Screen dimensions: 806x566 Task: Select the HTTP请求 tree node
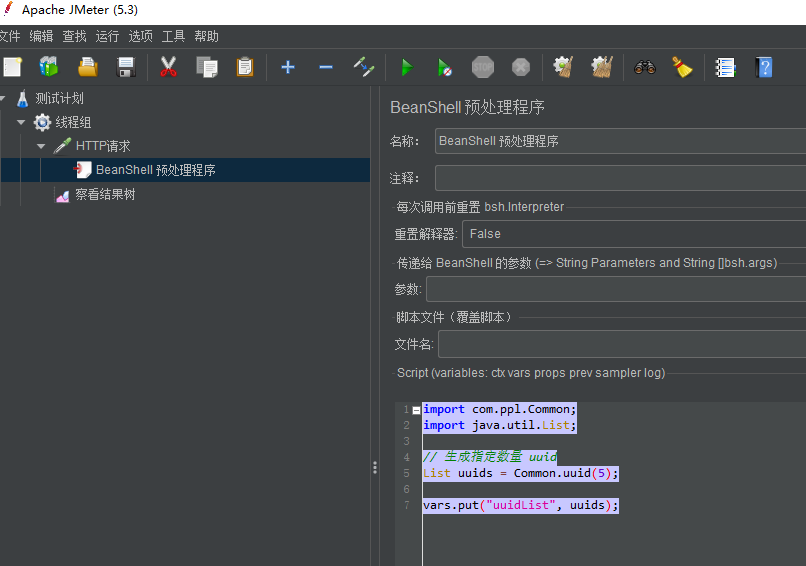(x=103, y=146)
